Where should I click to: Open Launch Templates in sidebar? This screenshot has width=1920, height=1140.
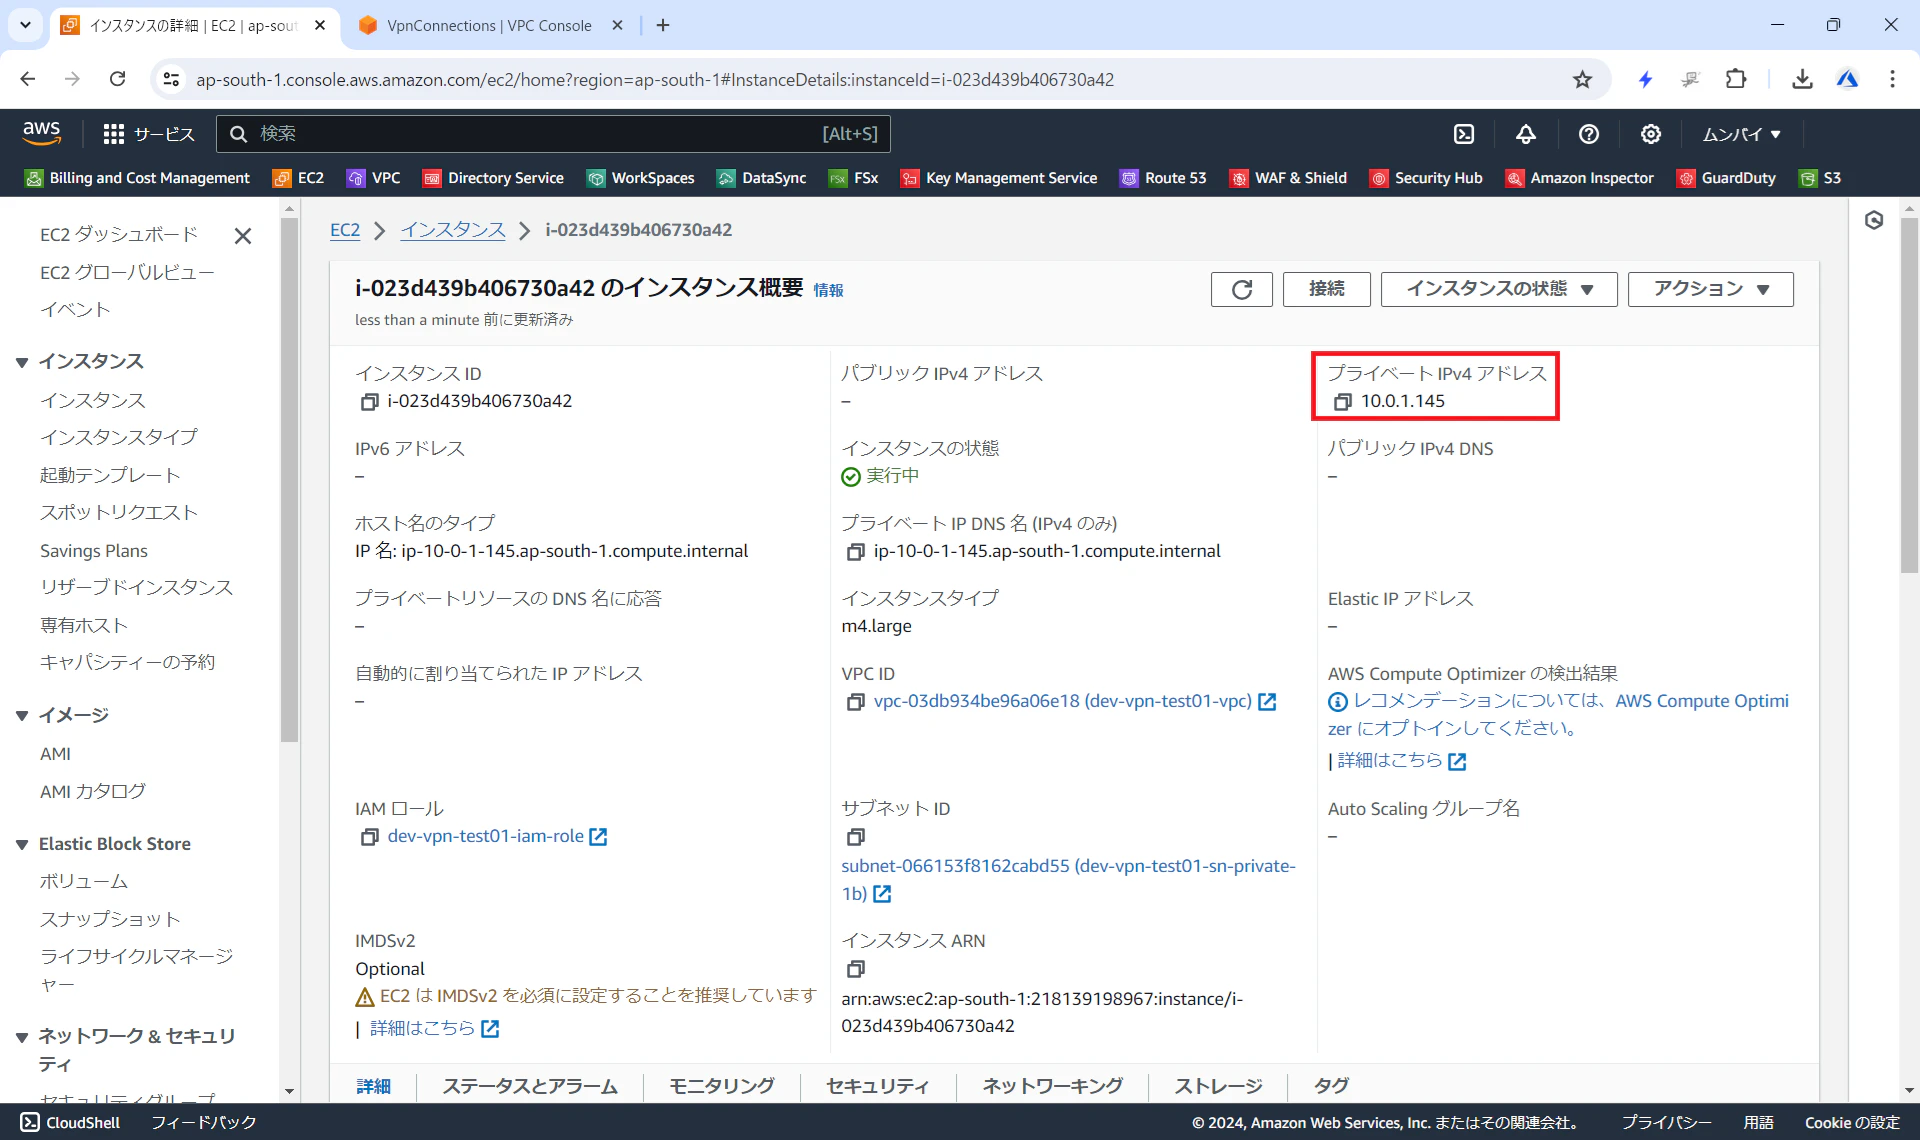(x=110, y=476)
